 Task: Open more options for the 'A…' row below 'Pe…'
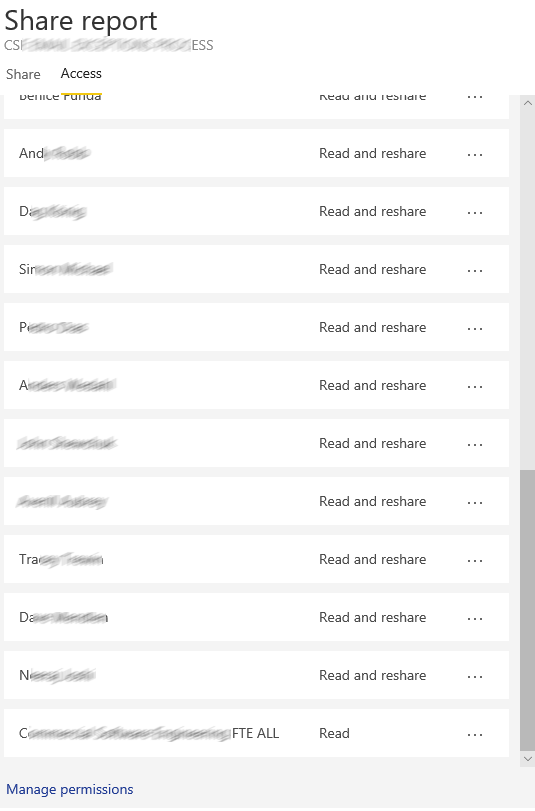click(x=474, y=386)
